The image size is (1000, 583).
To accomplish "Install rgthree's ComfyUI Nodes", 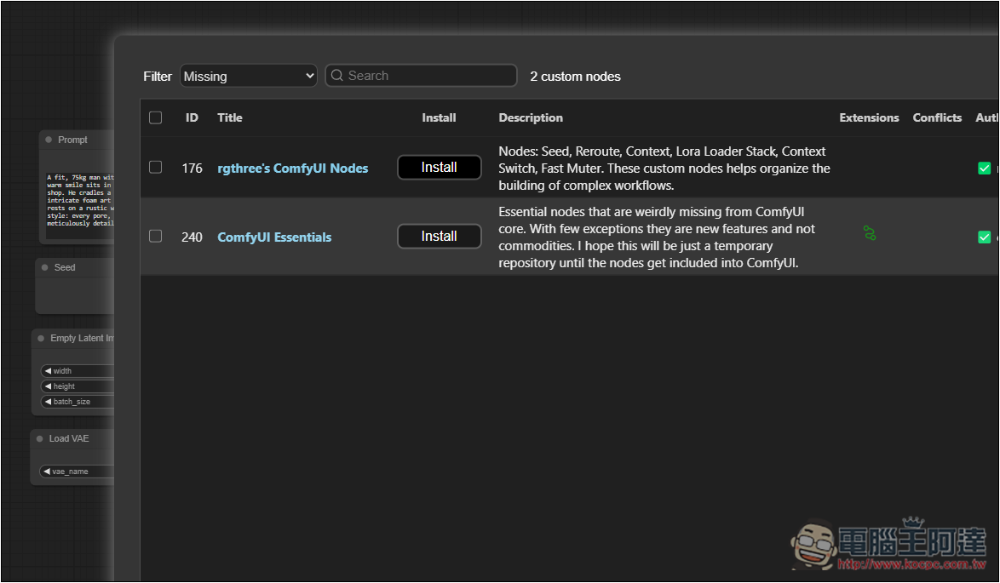I will click(439, 167).
